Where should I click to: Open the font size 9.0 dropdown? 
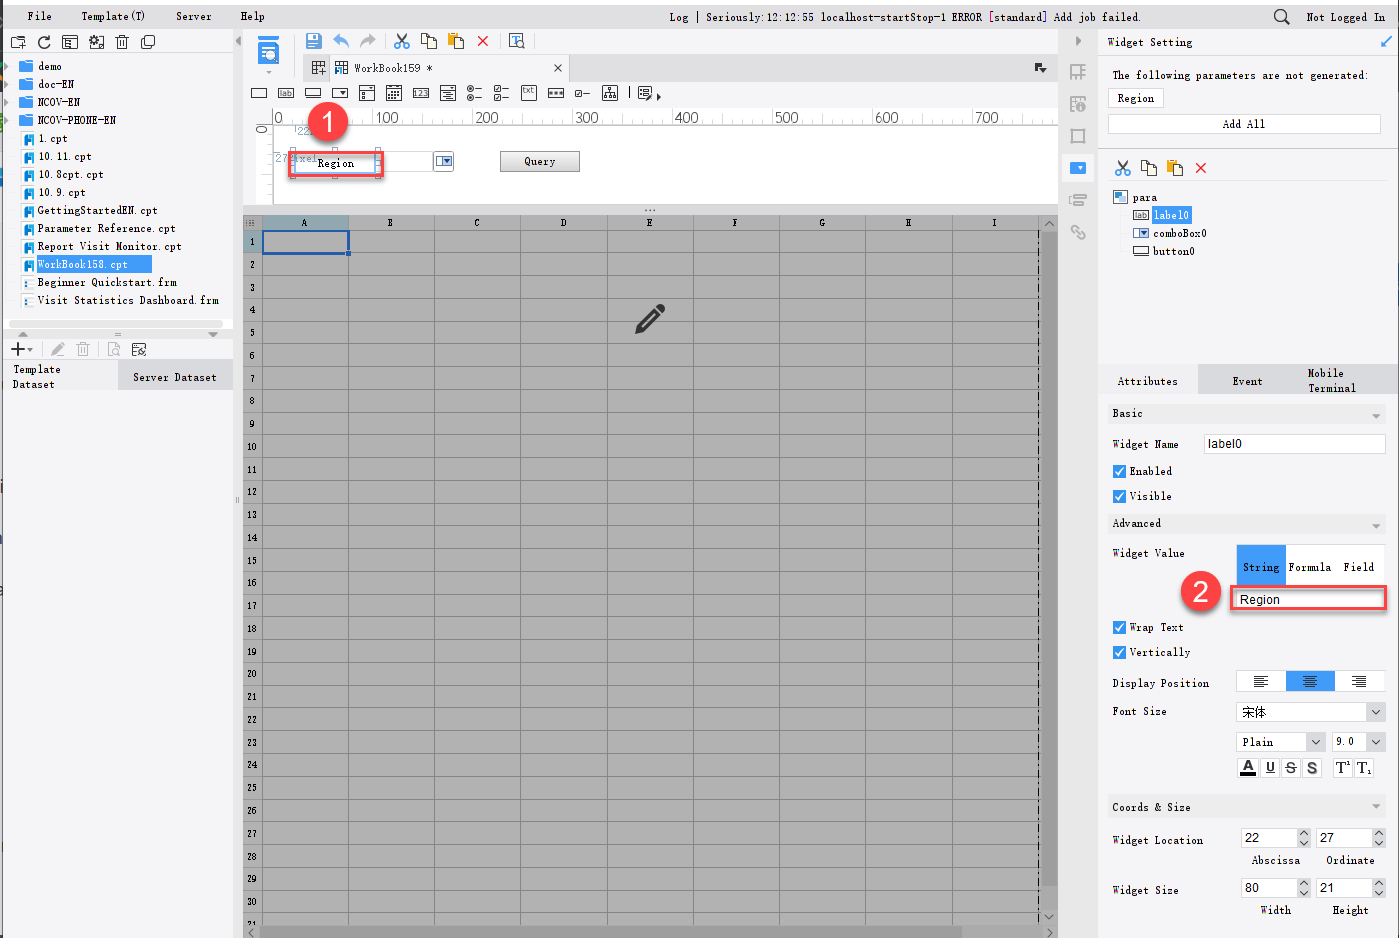coord(1376,742)
